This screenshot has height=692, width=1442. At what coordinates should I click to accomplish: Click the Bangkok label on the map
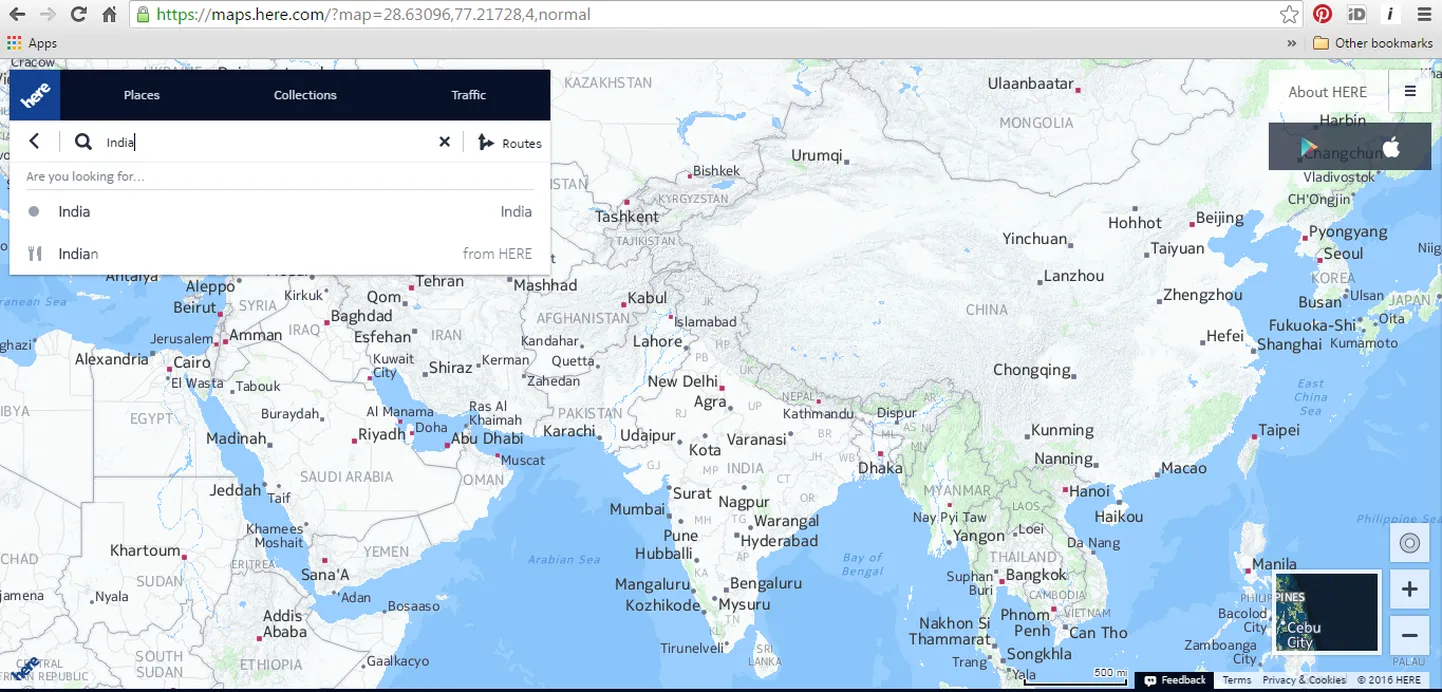tap(1037, 575)
